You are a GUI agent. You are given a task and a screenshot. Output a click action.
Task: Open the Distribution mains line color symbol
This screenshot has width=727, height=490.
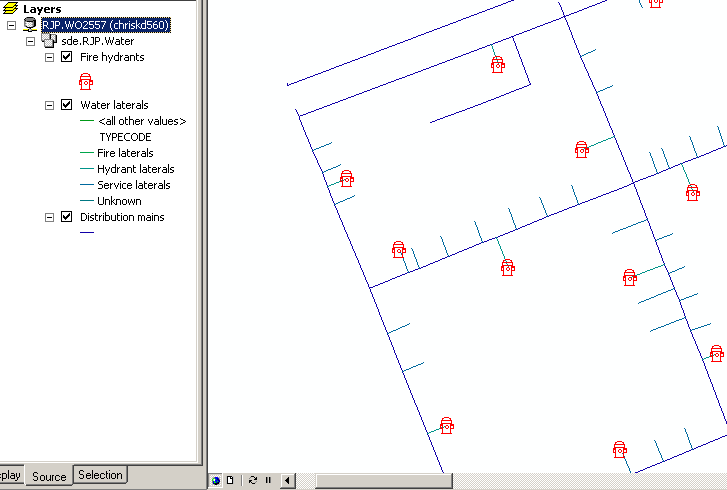tap(86, 233)
